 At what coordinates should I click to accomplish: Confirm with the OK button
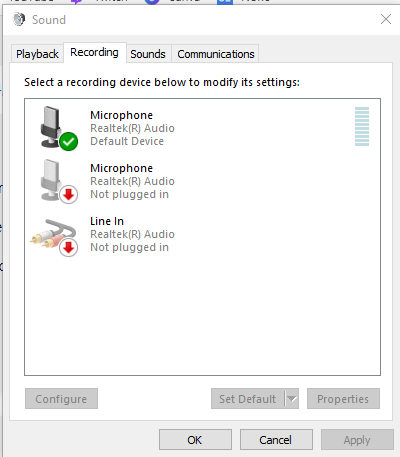click(x=195, y=440)
